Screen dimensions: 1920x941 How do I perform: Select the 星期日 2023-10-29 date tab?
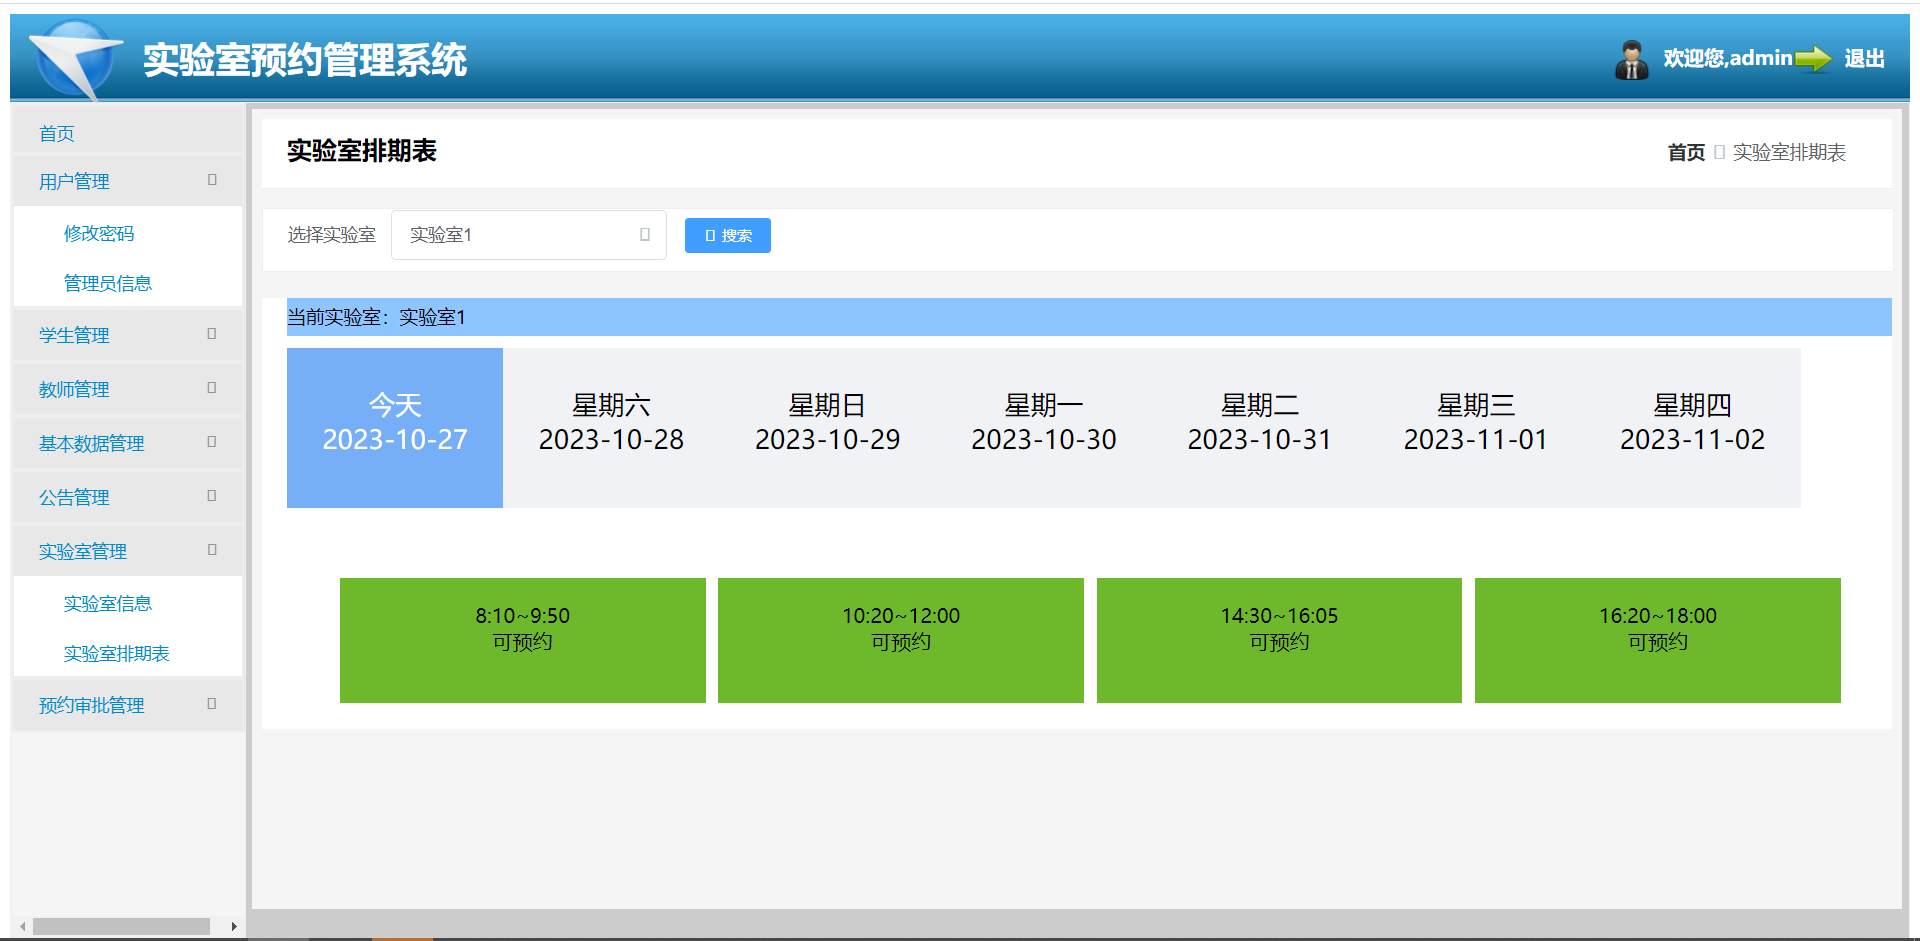[827, 428]
